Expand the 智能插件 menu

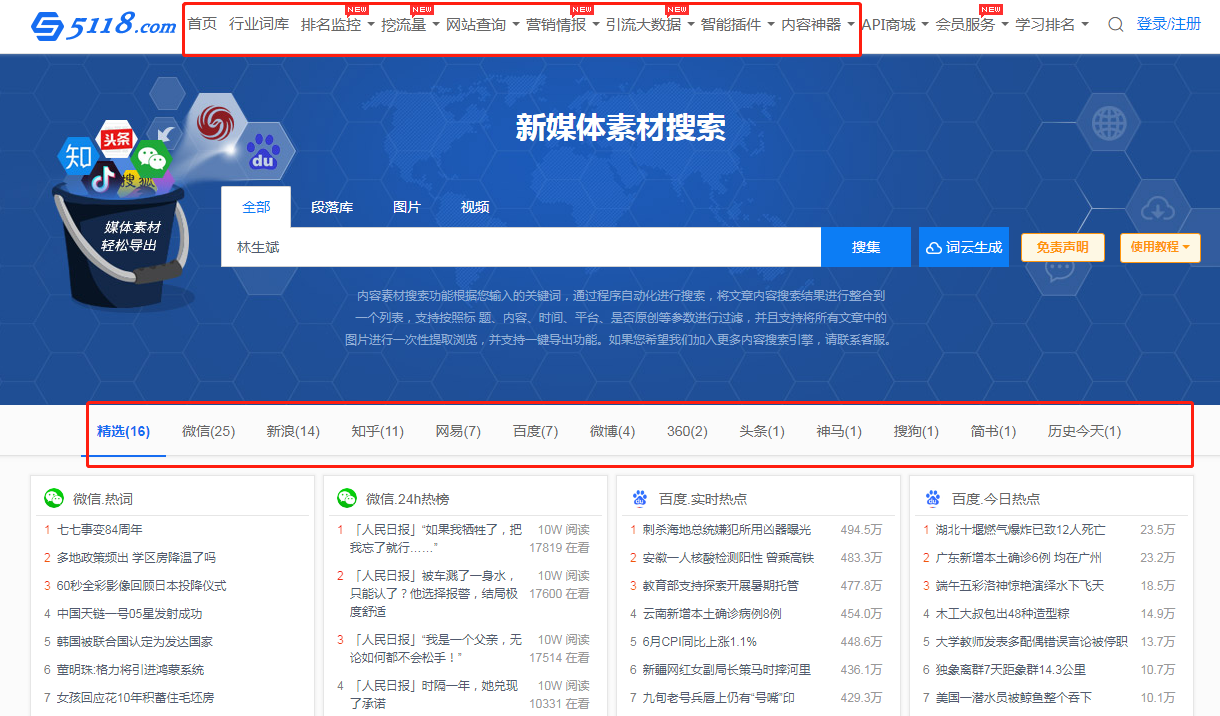click(x=737, y=24)
